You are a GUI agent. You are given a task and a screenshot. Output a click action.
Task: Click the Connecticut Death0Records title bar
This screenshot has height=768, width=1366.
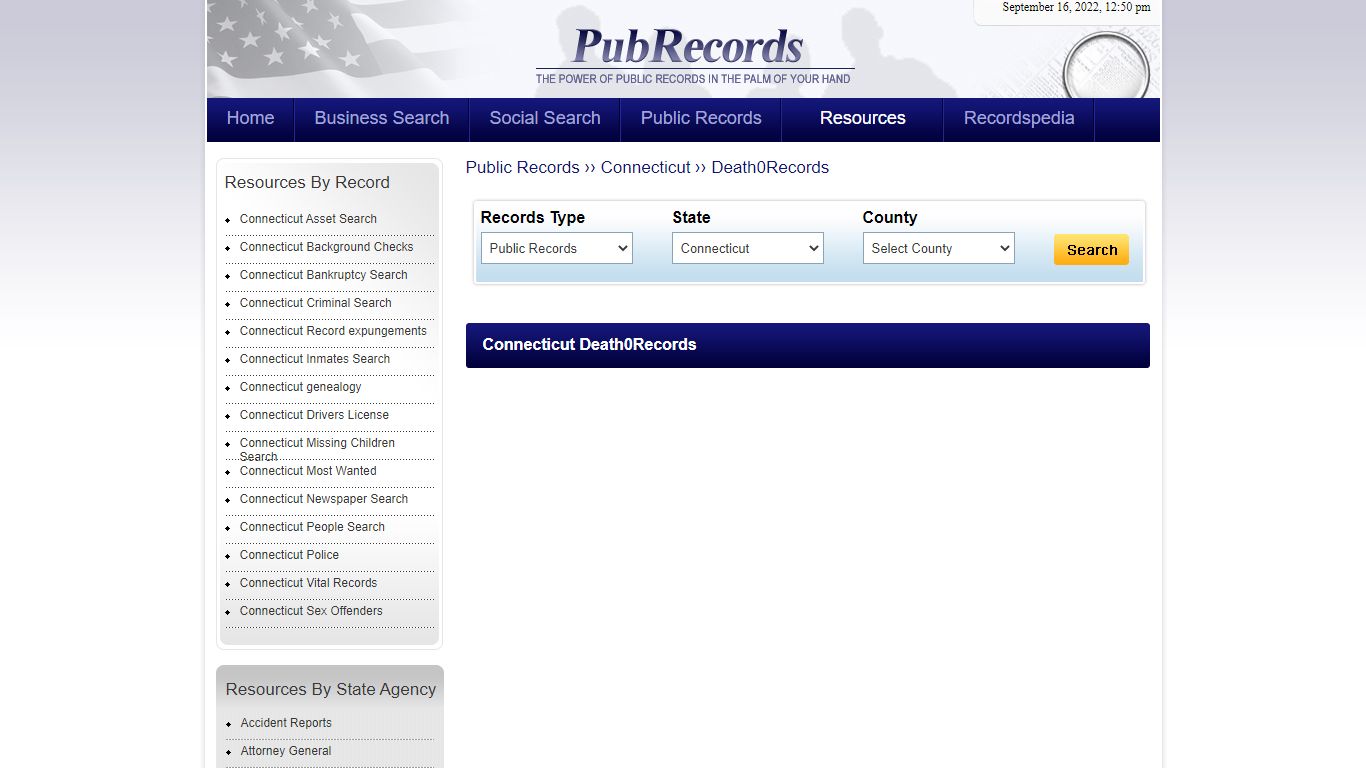(x=808, y=345)
